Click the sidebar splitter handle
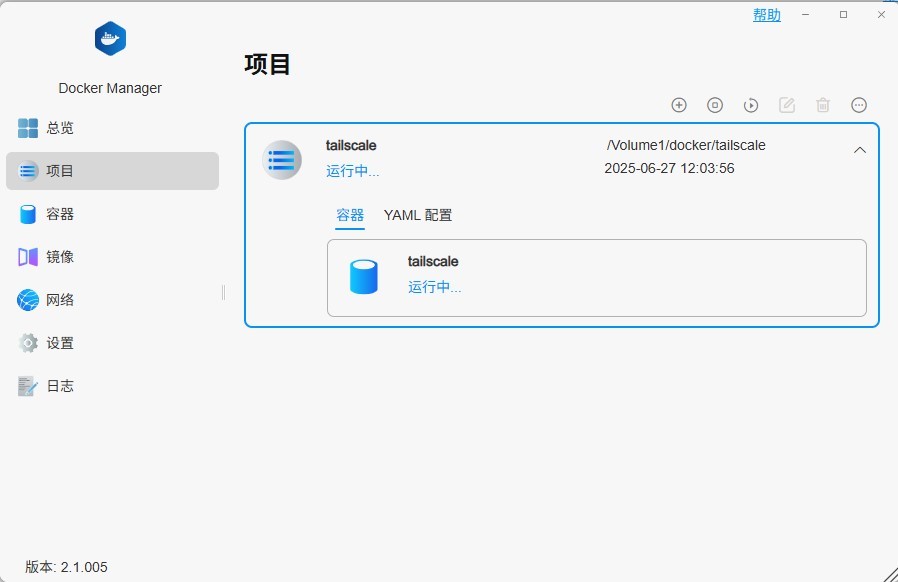898x582 pixels. (x=223, y=293)
